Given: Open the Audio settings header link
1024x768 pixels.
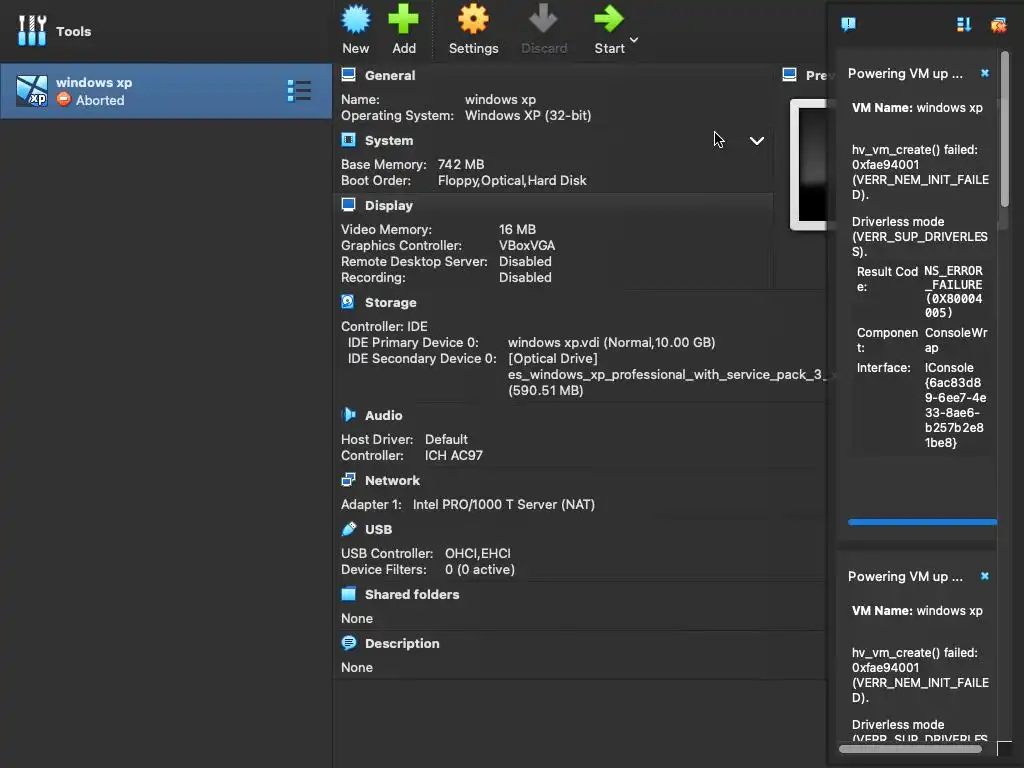Looking at the screenshot, I should pos(383,415).
